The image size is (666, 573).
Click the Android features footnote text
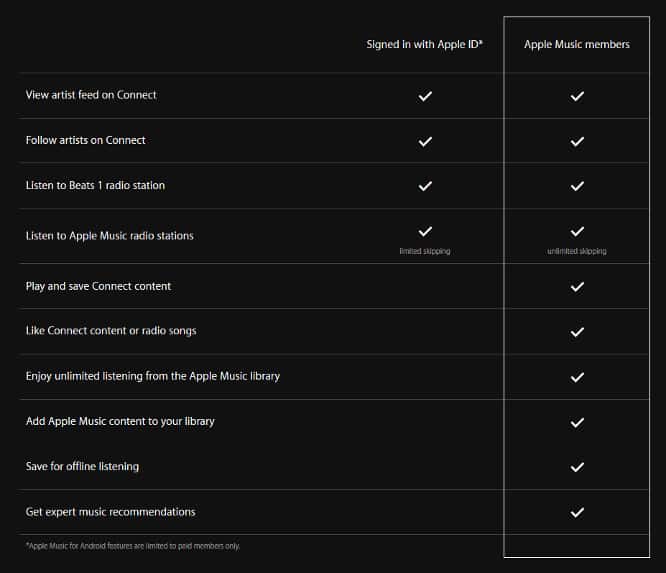(x=133, y=546)
